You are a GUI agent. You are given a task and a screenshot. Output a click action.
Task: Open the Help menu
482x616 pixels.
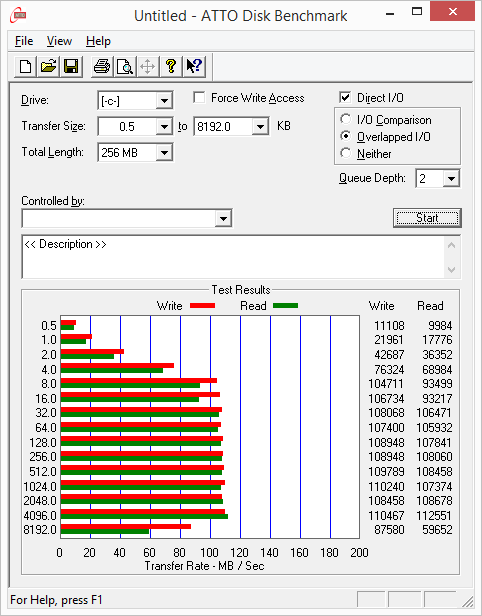point(98,41)
